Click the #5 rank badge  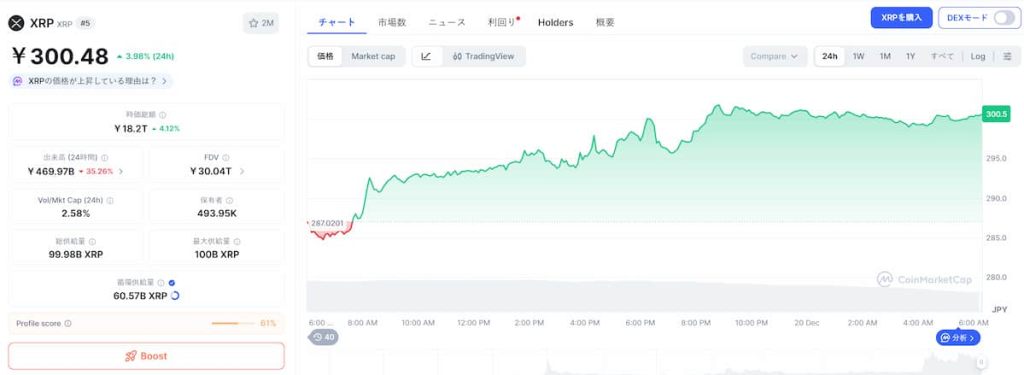pyautogui.click(x=85, y=23)
